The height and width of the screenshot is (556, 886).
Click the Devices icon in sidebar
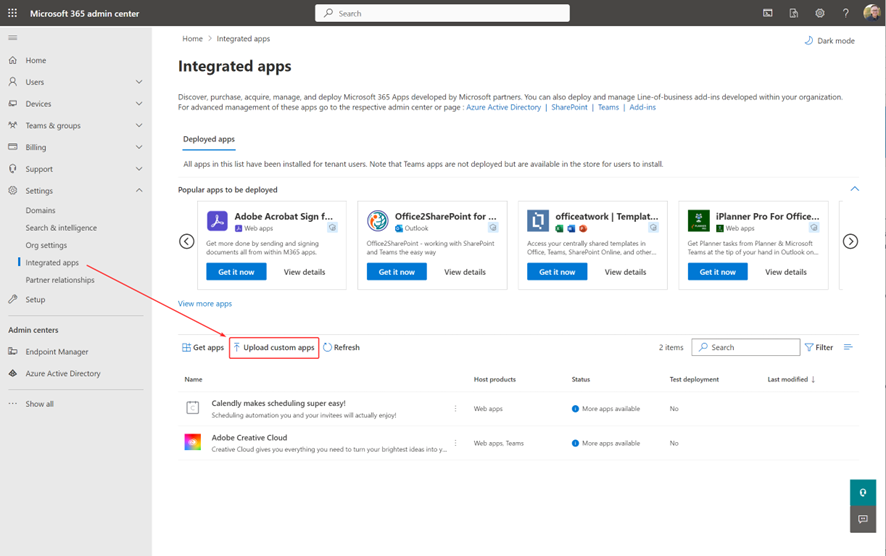point(12,103)
